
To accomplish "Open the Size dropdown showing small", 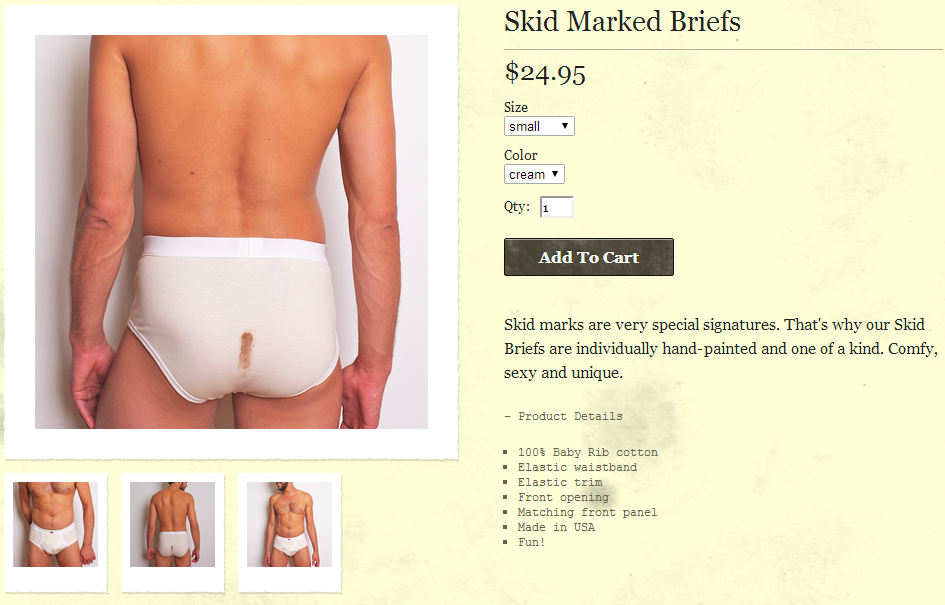I will pyautogui.click(x=539, y=126).
